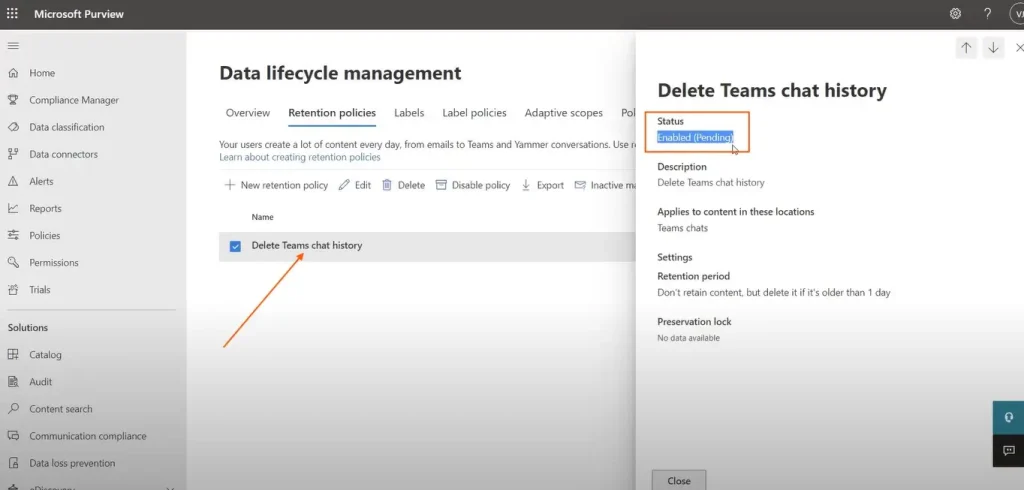Collapse the navigation hamburger menu

[x=13, y=46]
